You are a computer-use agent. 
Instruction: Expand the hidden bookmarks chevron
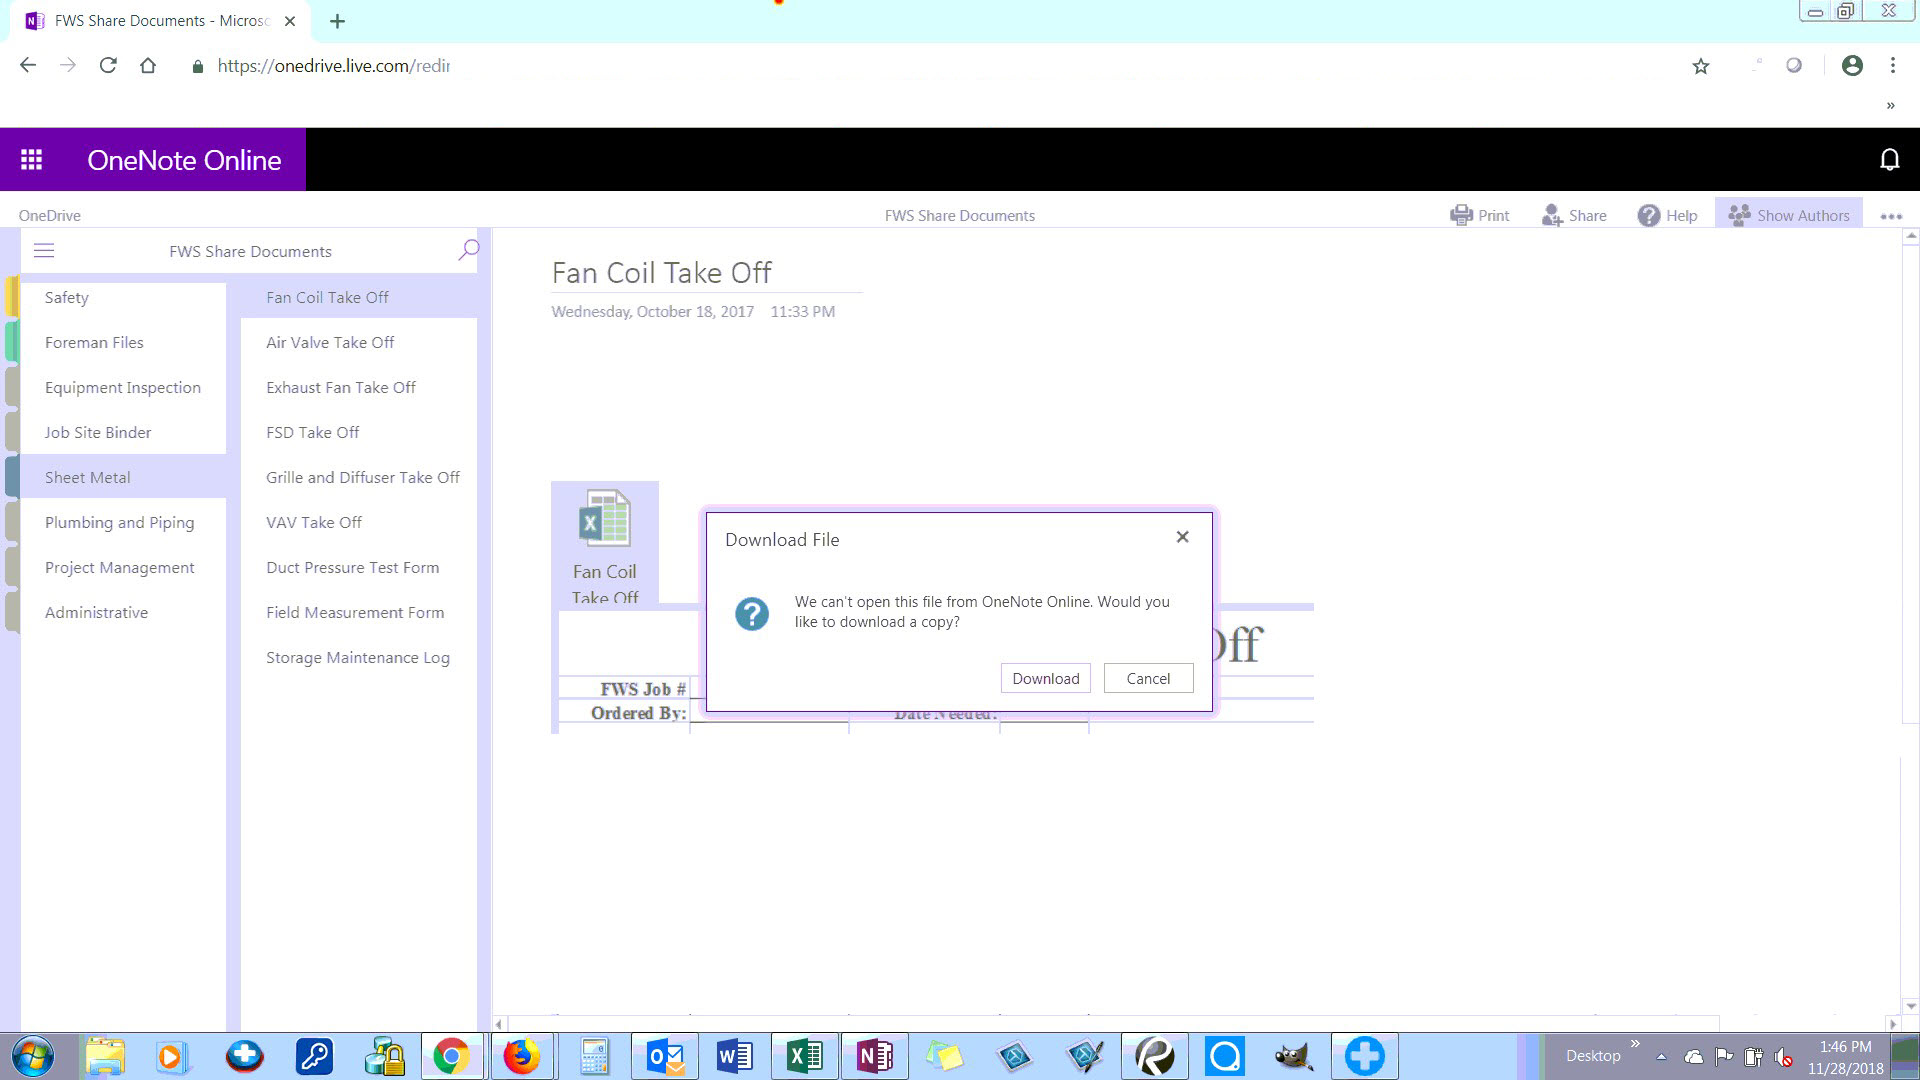point(1890,105)
